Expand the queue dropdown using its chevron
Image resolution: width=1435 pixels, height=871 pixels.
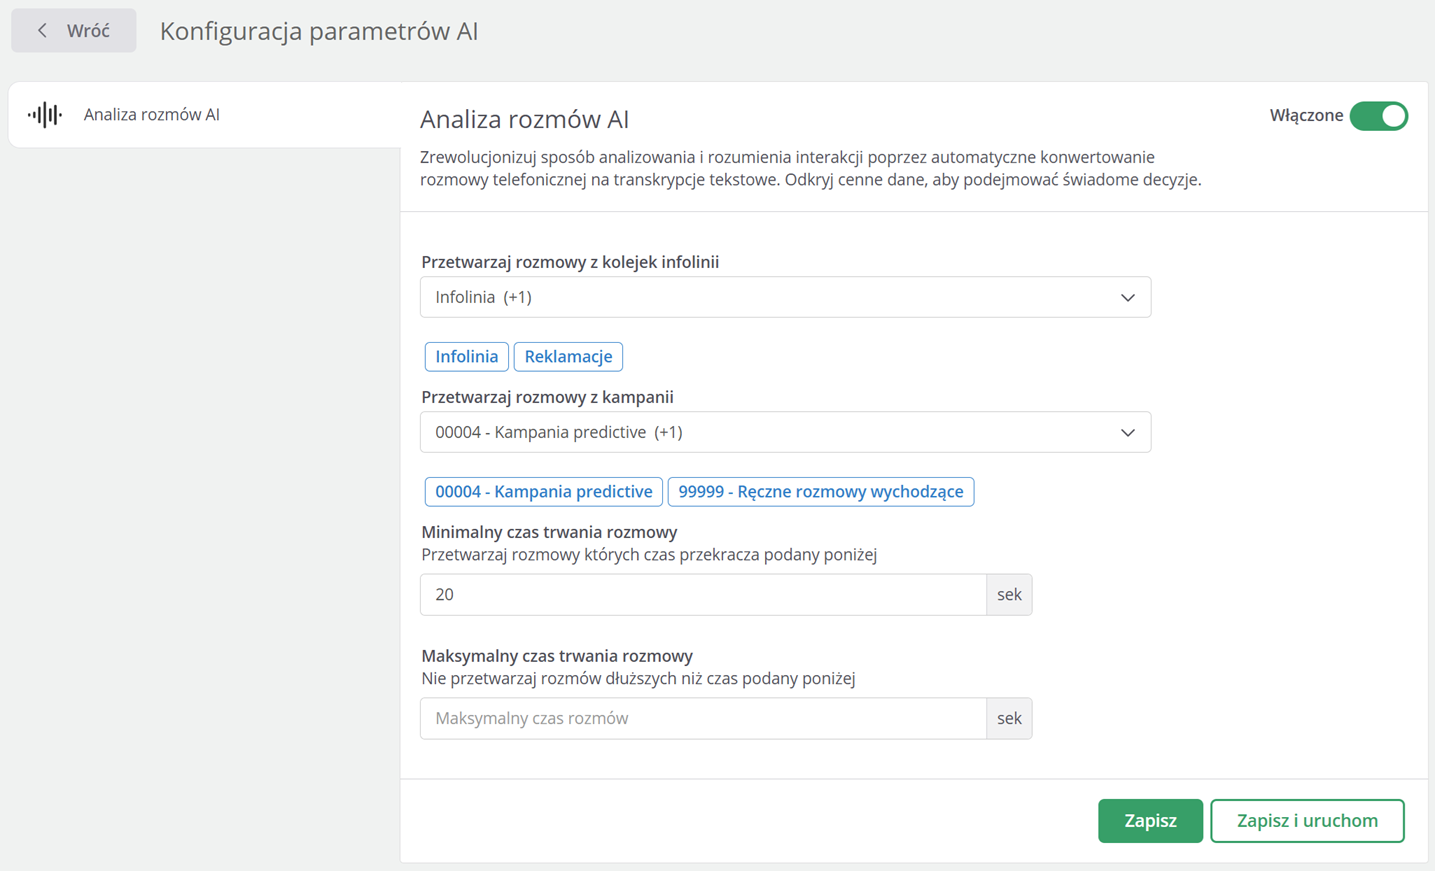click(x=1127, y=298)
